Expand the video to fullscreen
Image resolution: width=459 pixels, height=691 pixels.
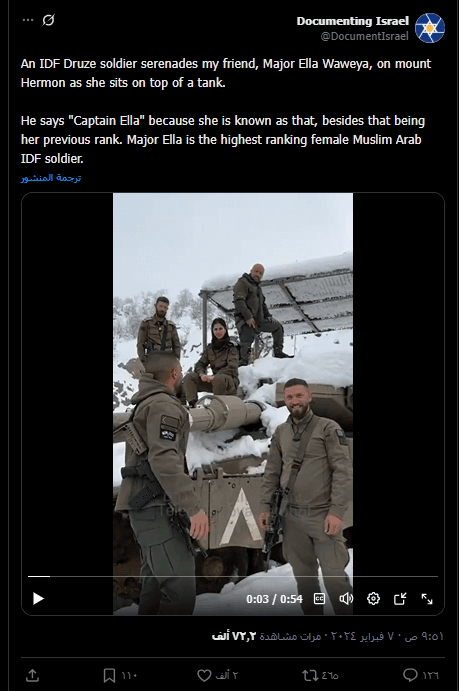pos(427,598)
